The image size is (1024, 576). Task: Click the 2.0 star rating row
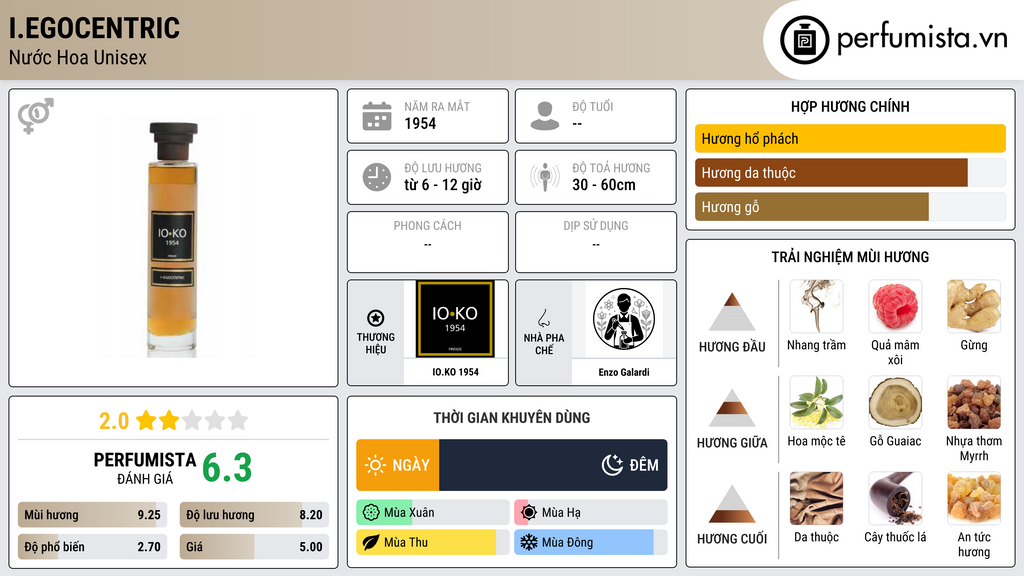(x=173, y=421)
